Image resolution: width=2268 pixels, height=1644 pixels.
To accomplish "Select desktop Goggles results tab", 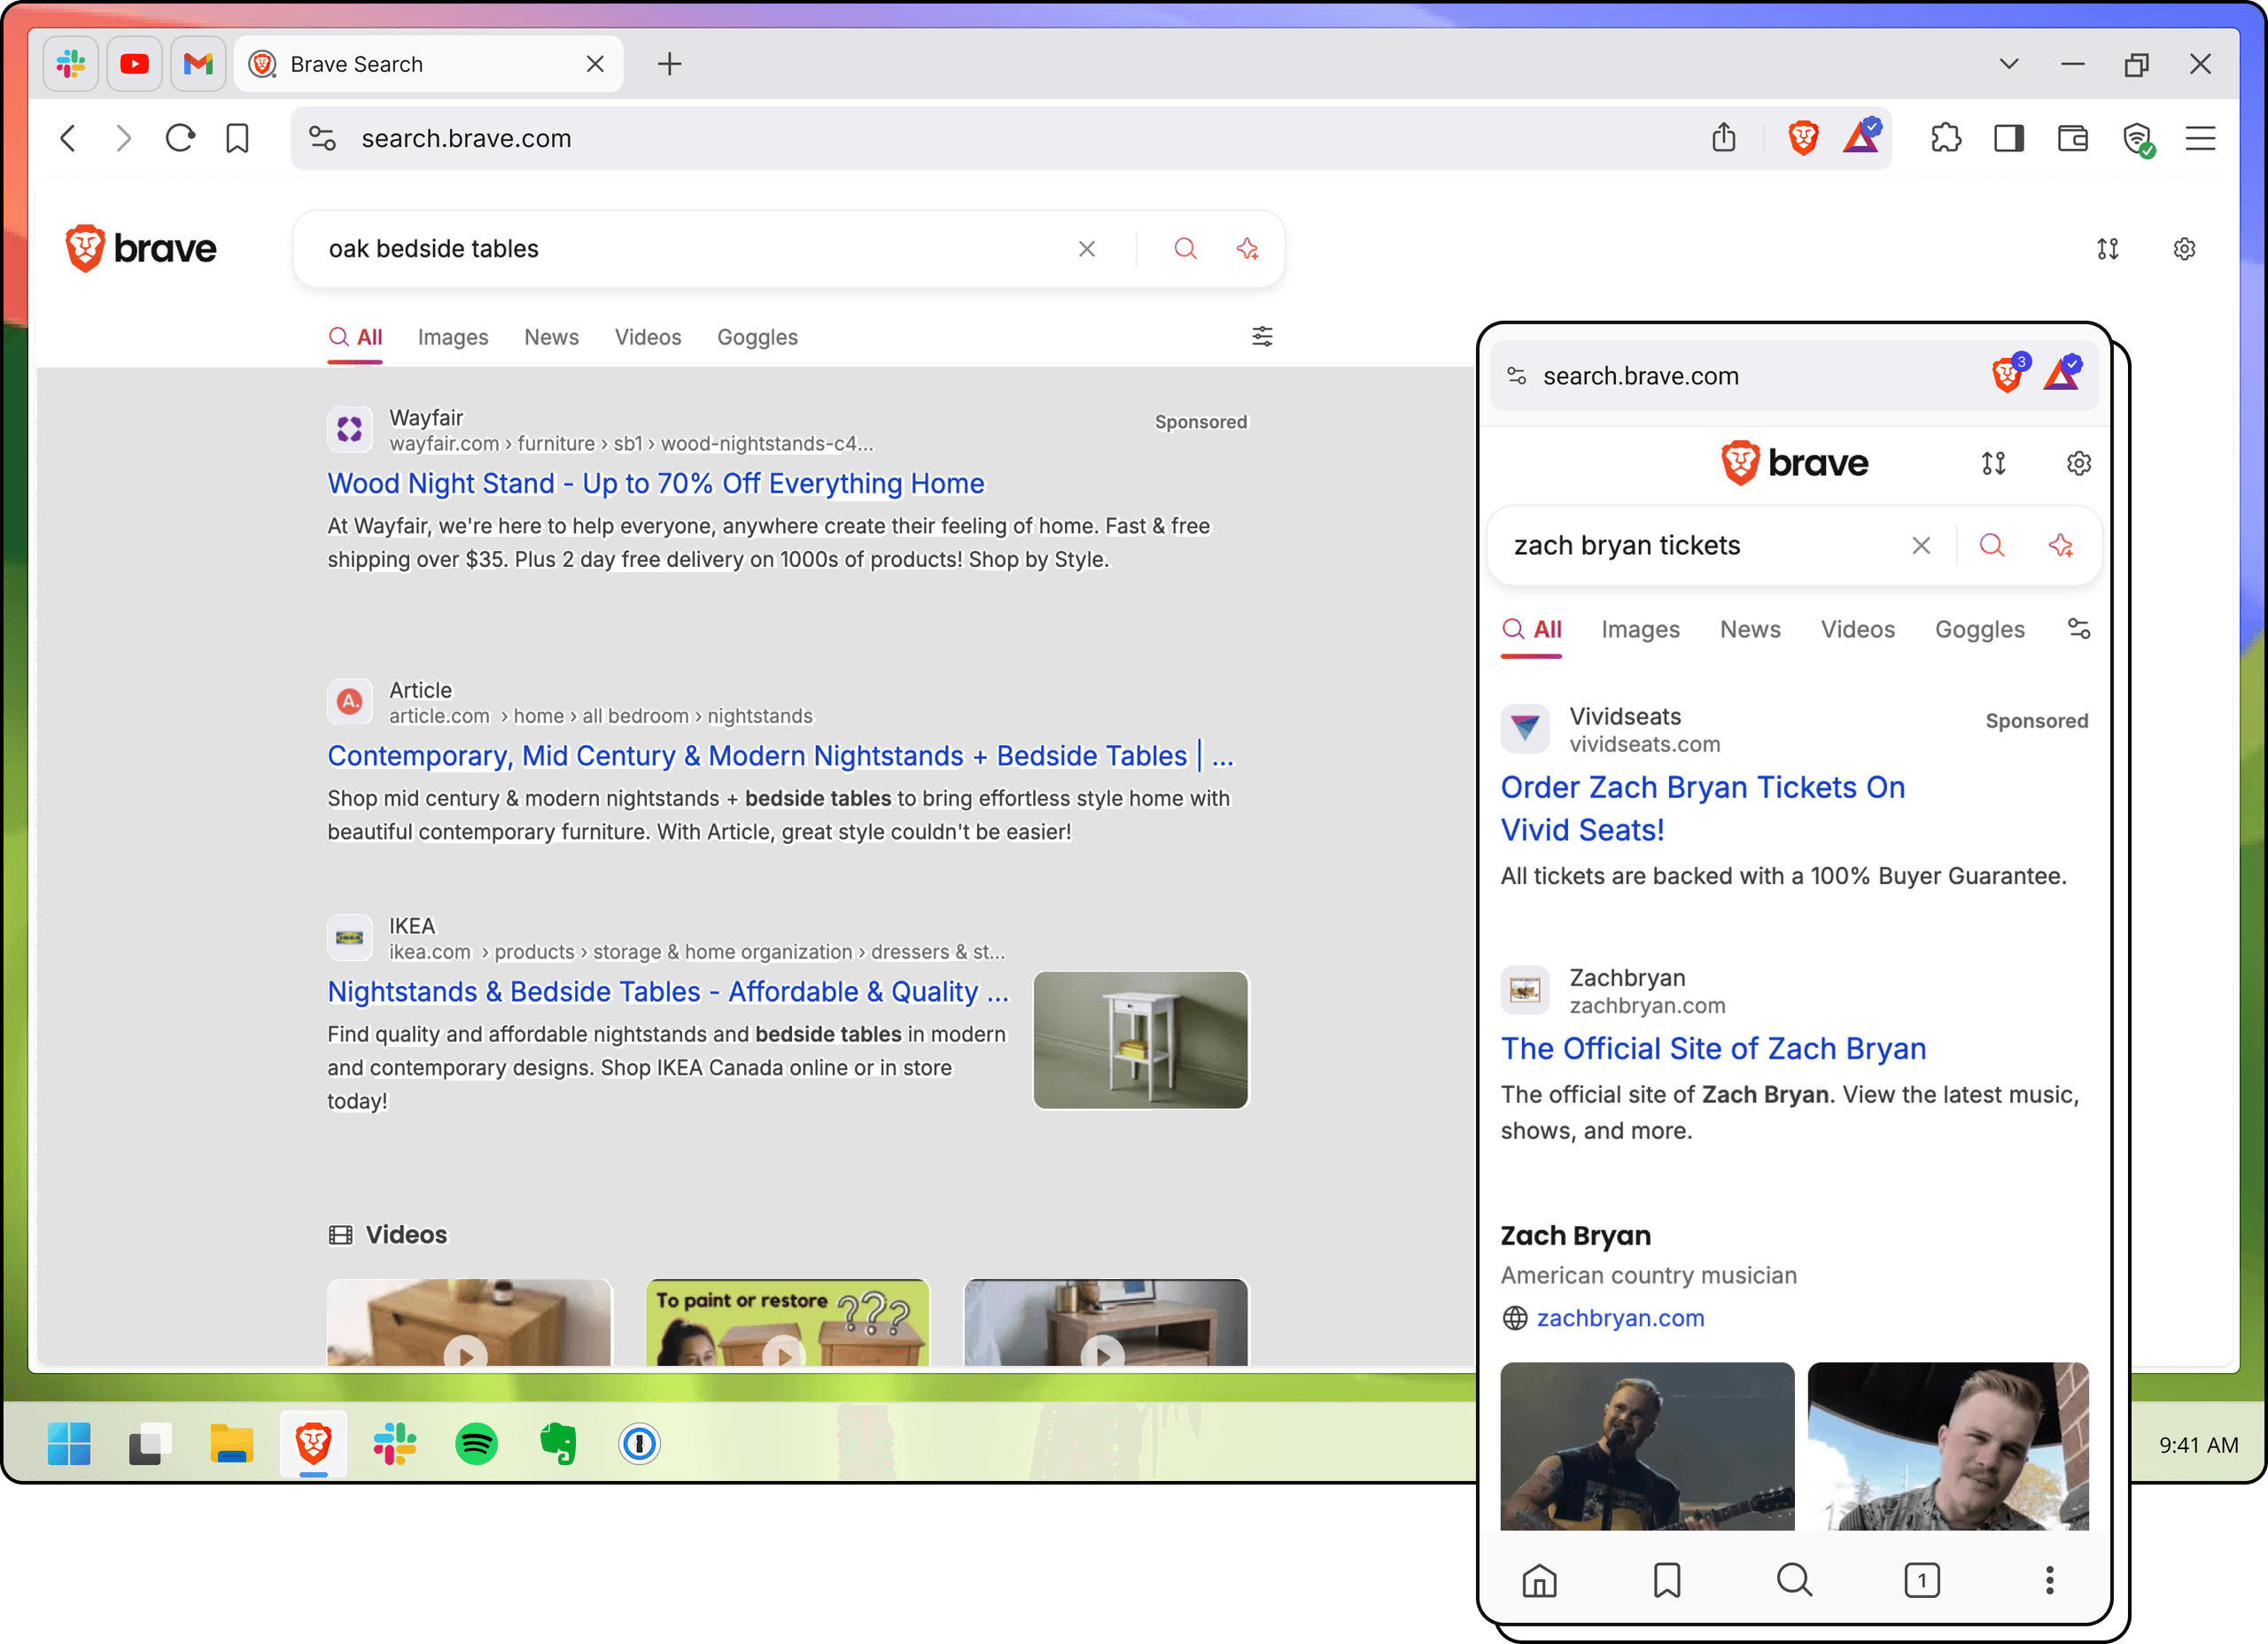I will [758, 337].
